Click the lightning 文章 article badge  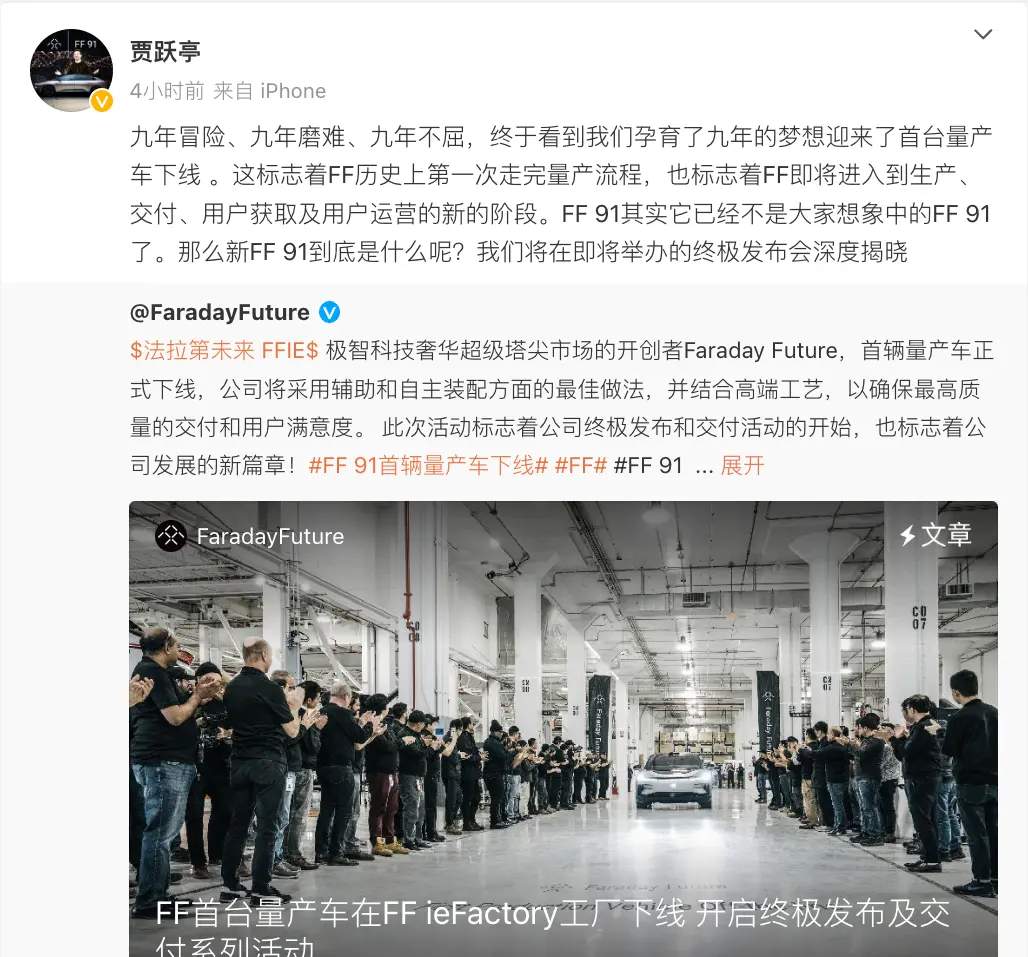(x=936, y=535)
